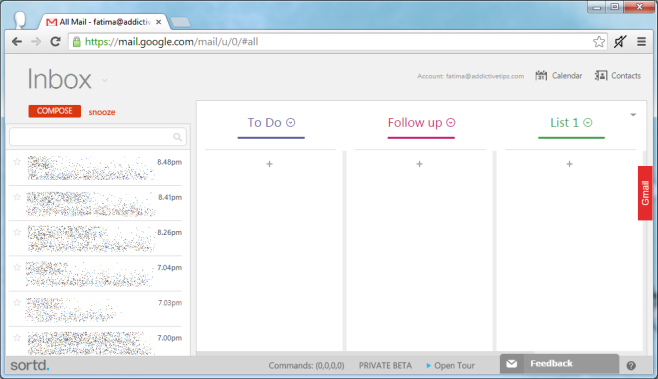Image resolution: width=658 pixels, height=379 pixels.
Task: Open the Feedback envelope button
Action: pos(559,364)
